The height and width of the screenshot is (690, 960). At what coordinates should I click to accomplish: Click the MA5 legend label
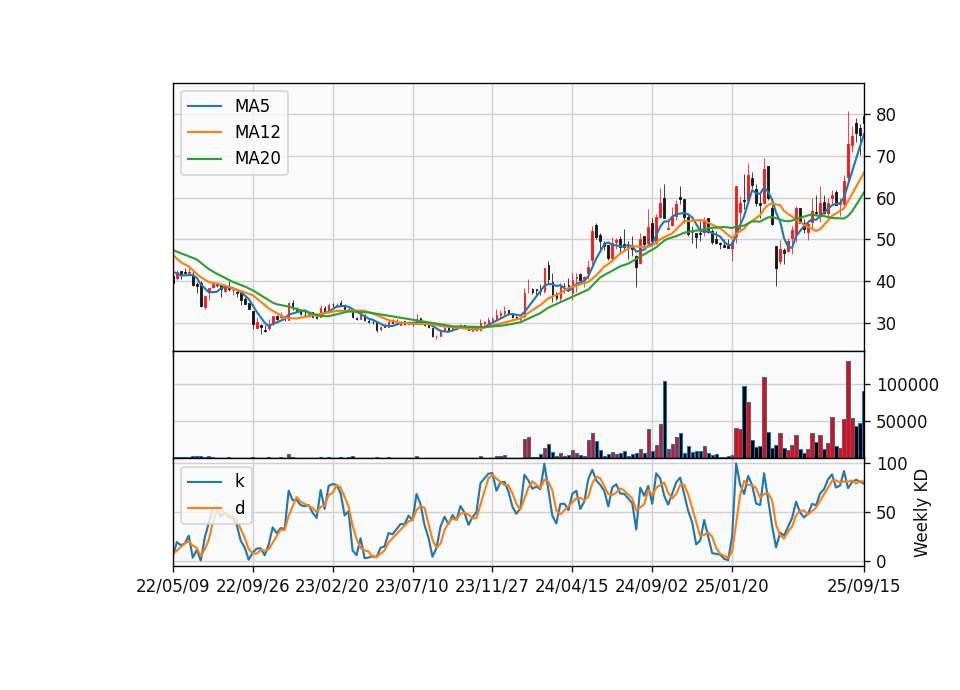click(x=252, y=106)
